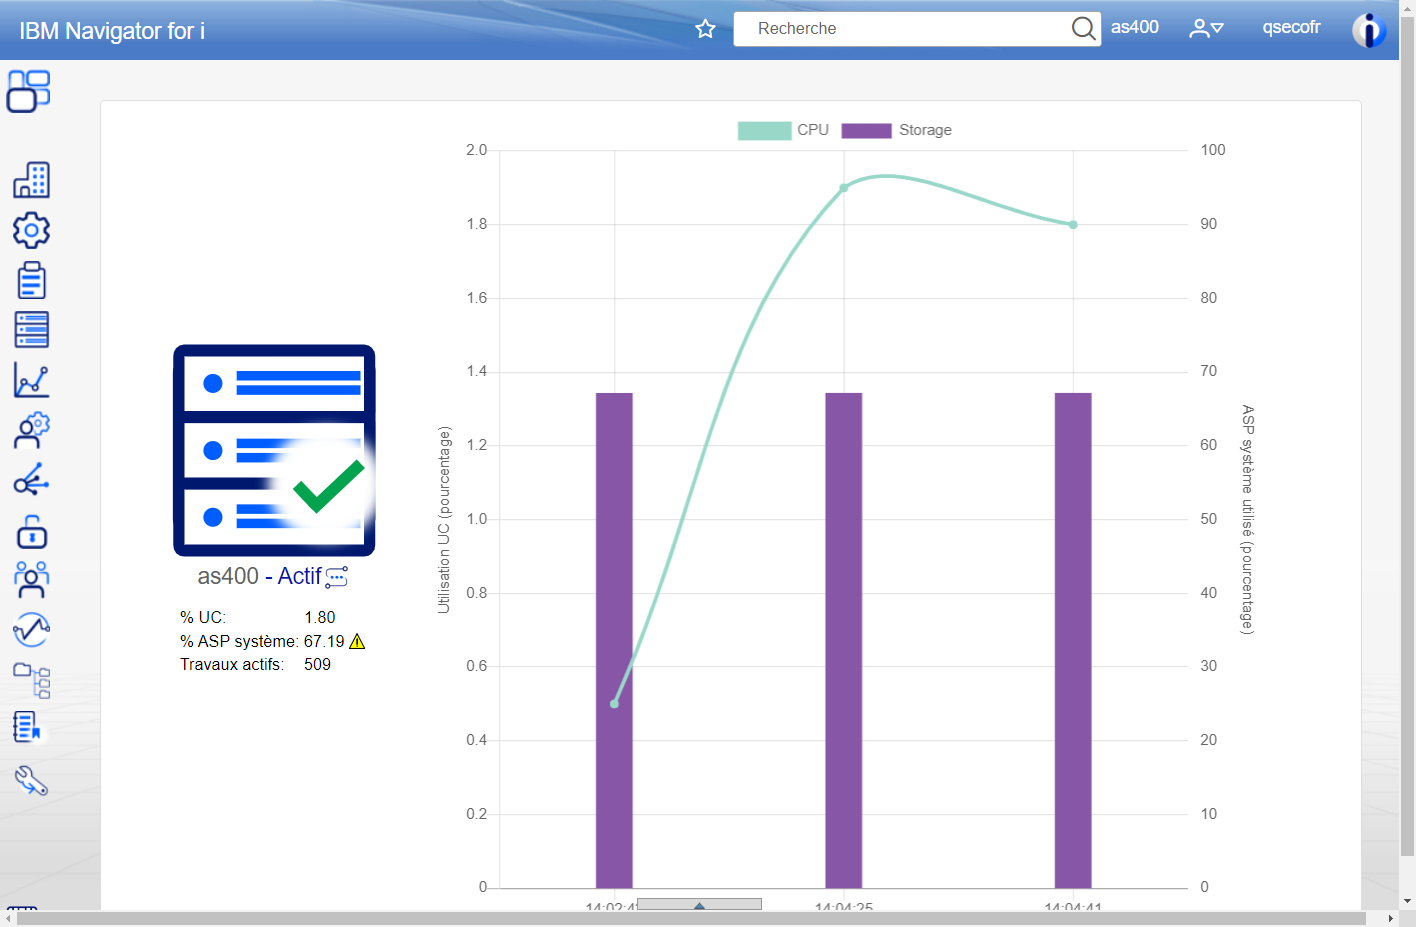Open the wrench Serviceability sidebar icon
This screenshot has height=927, width=1416.
click(31, 780)
